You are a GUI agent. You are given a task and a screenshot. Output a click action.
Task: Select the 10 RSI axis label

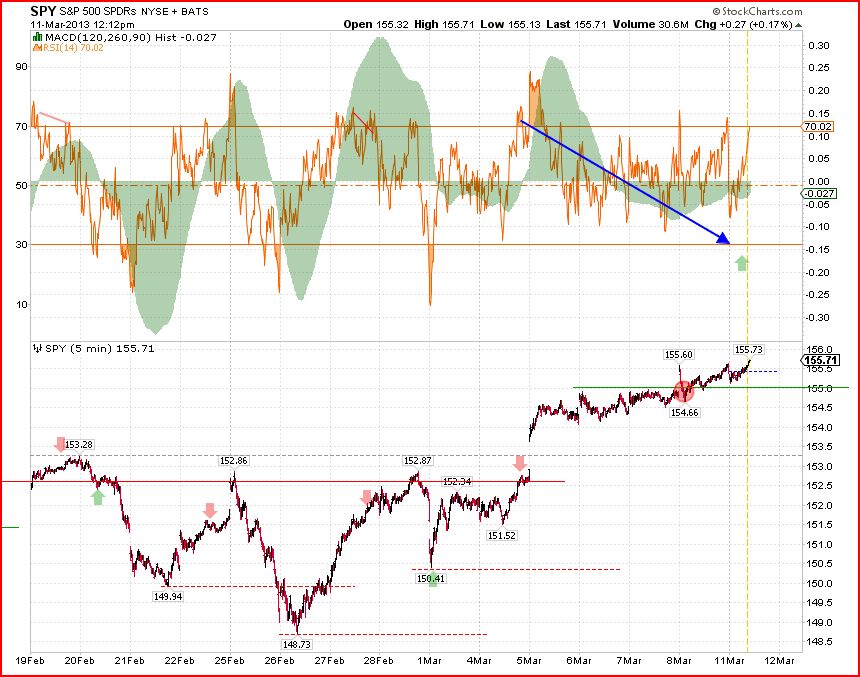tap(21, 304)
